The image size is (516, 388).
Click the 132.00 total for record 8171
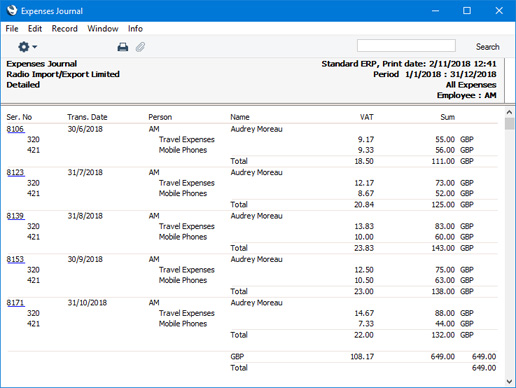(443, 335)
